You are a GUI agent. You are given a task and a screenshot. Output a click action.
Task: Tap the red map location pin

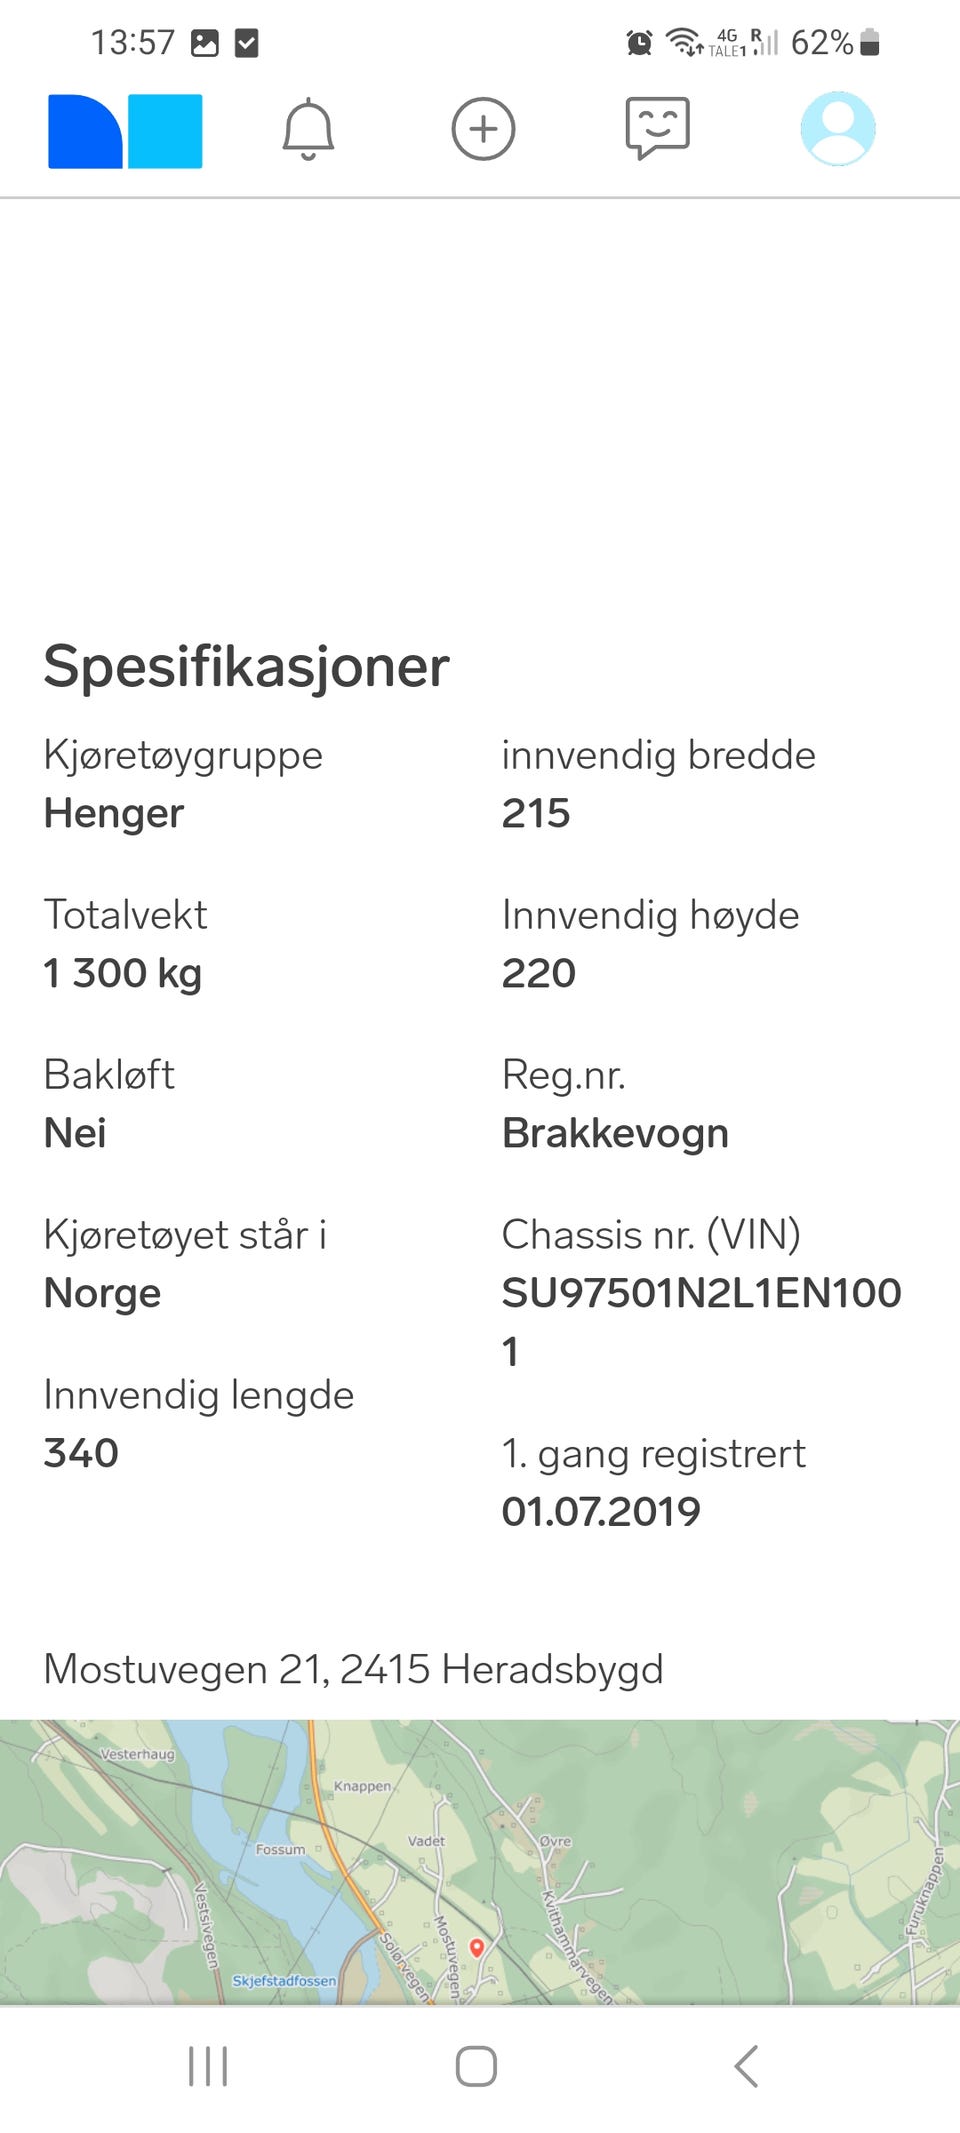(477, 1947)
